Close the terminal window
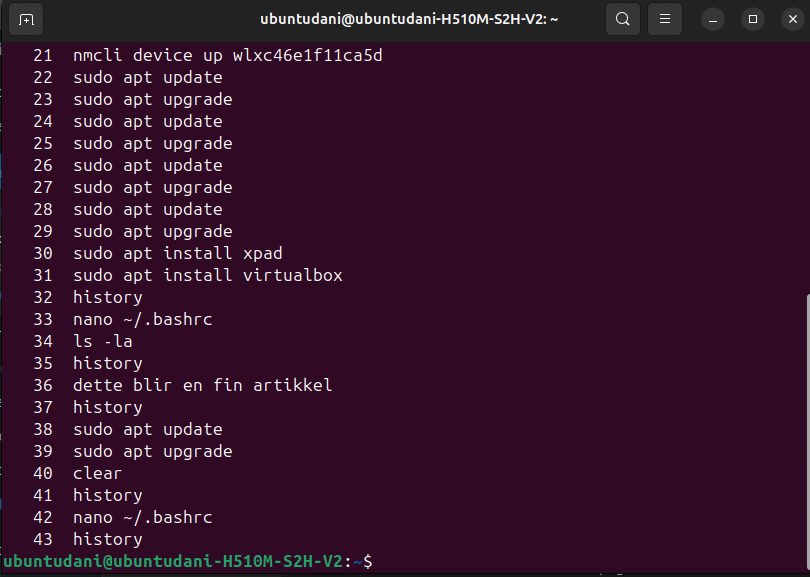This screenshot has width=810, height=577. click(x=792, y=20)
